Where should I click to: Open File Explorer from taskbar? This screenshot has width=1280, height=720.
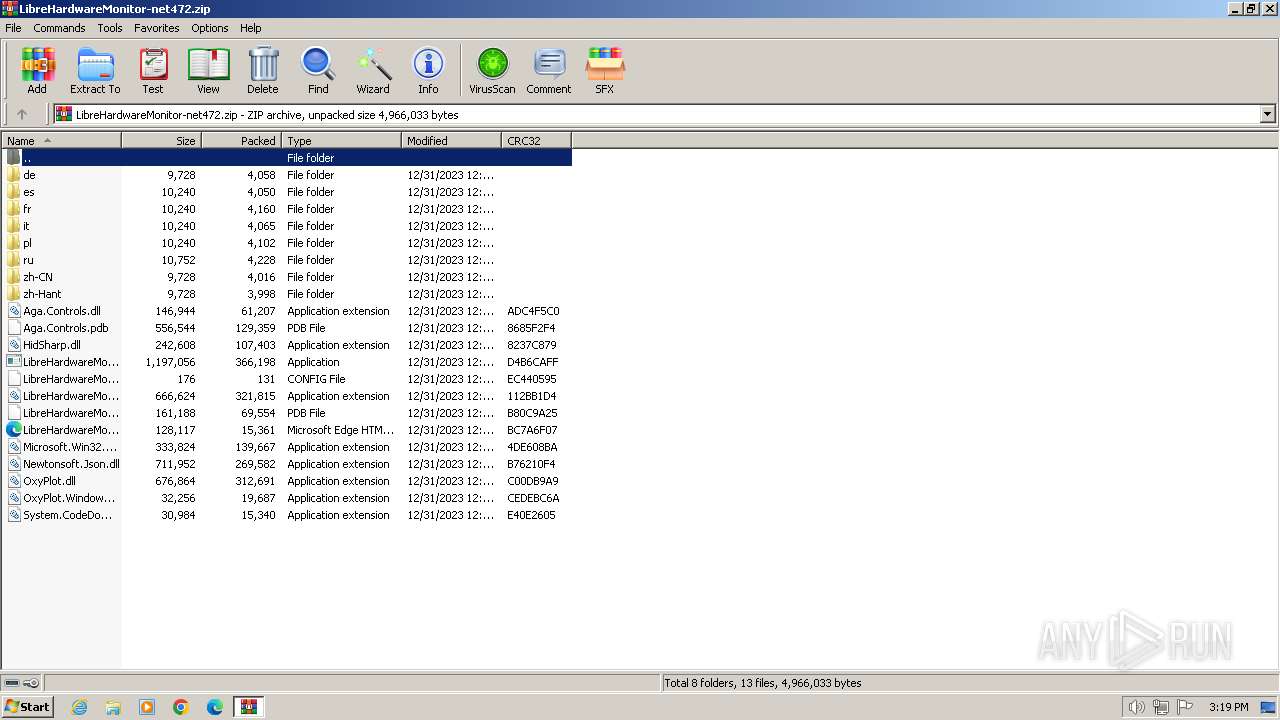(x=113, y=707)
